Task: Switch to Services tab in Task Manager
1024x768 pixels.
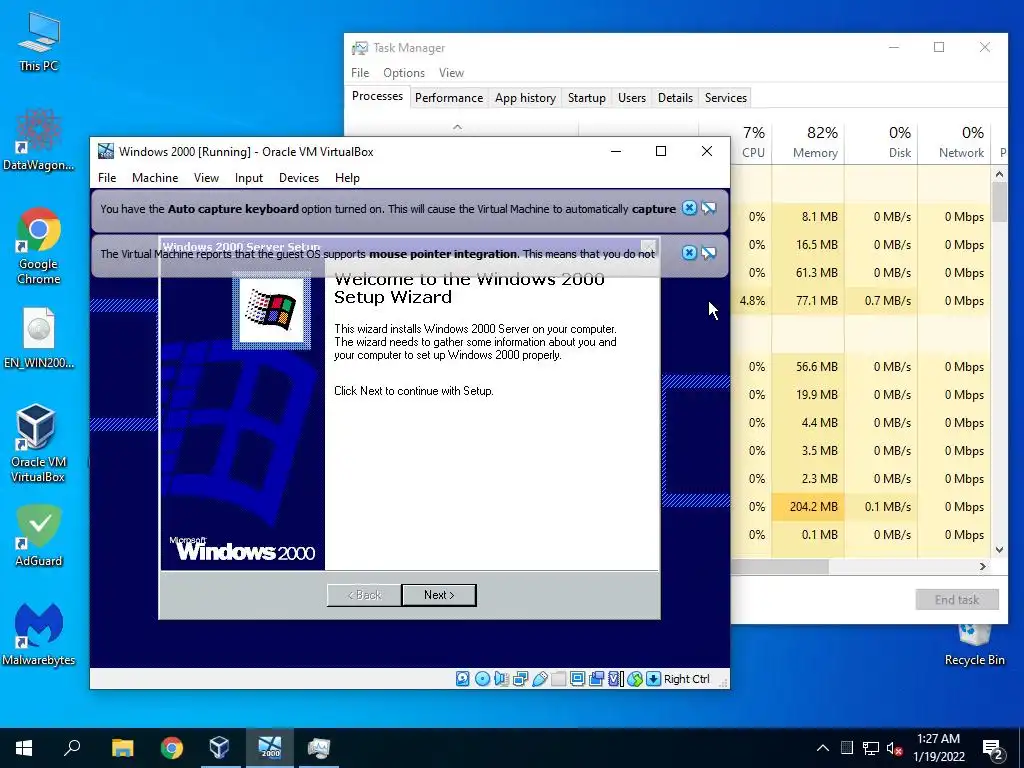Action: pyautogui.click(x=726, y=97)
